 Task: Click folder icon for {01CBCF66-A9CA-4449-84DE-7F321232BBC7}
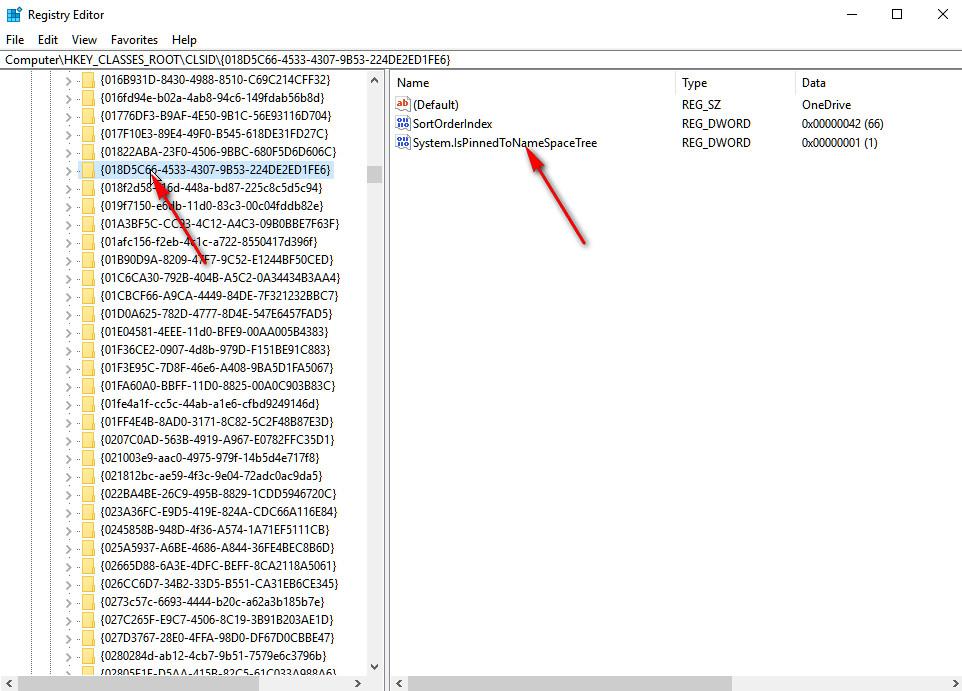(x=88, y=296)
